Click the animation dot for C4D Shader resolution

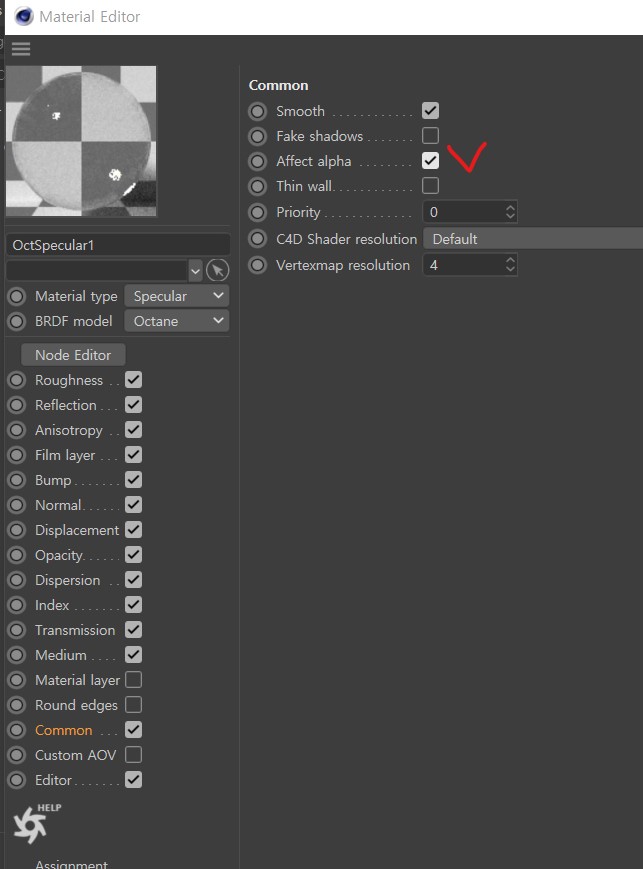click(x=257, y=239)
